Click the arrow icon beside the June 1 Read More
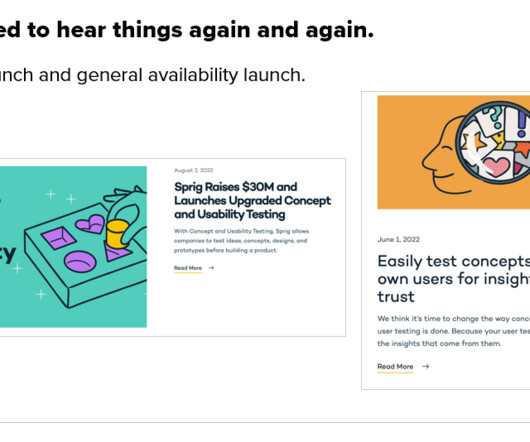 [x=426, y=366]
